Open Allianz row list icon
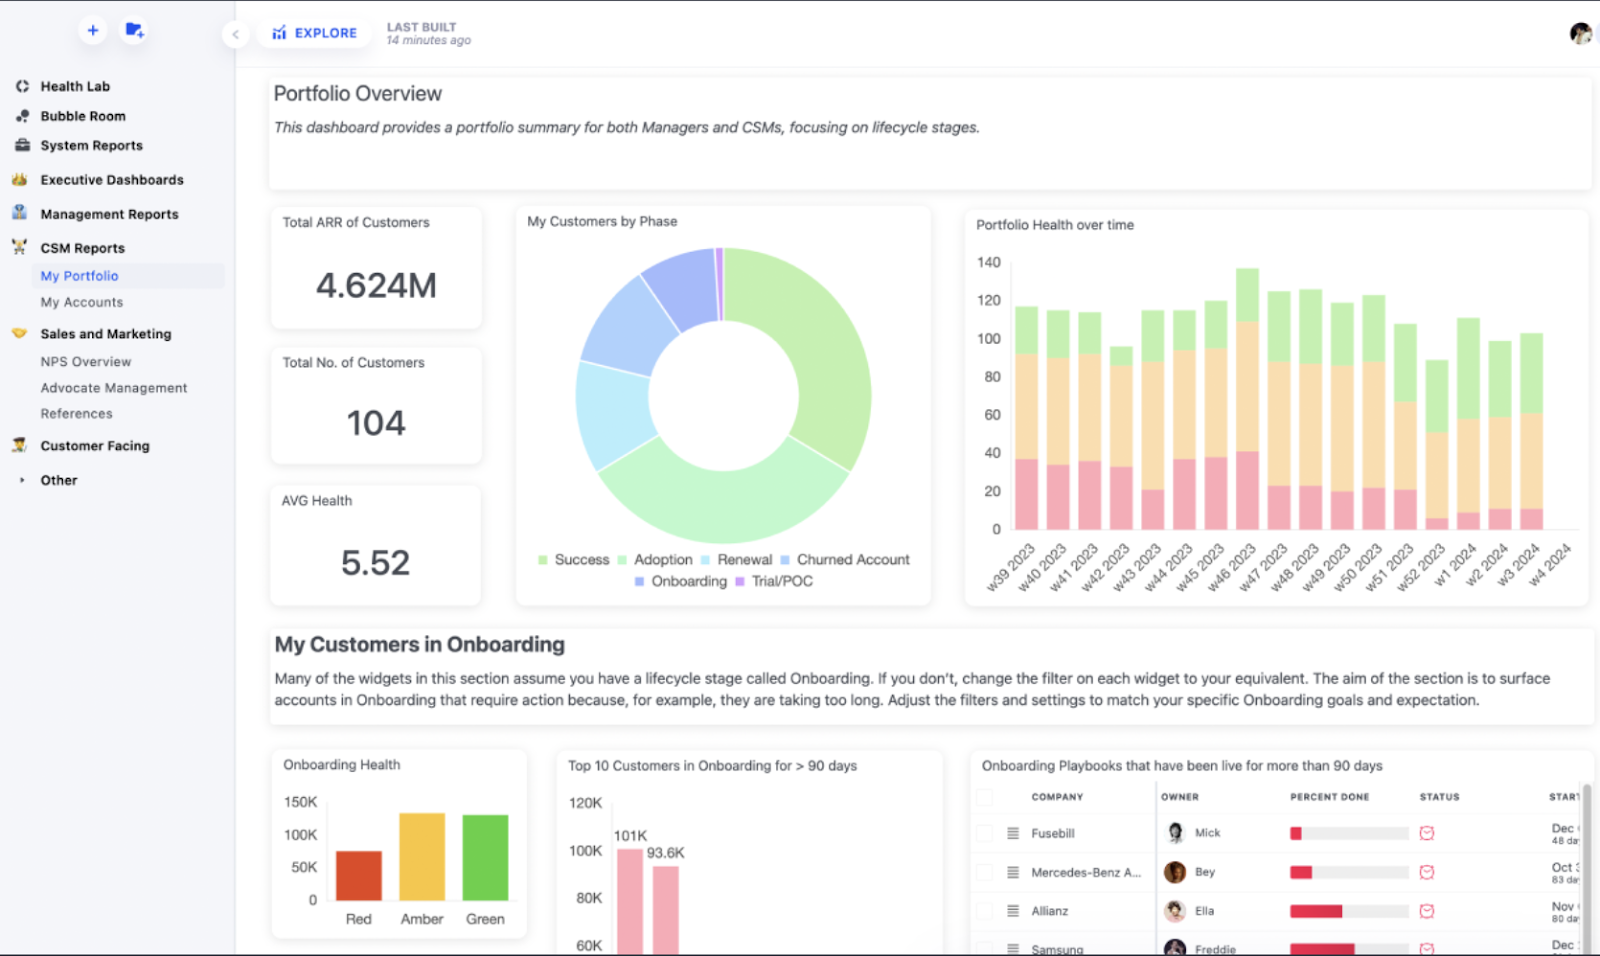The image size is (1600, 956). pyautogui.click(x=1013, y=911)
